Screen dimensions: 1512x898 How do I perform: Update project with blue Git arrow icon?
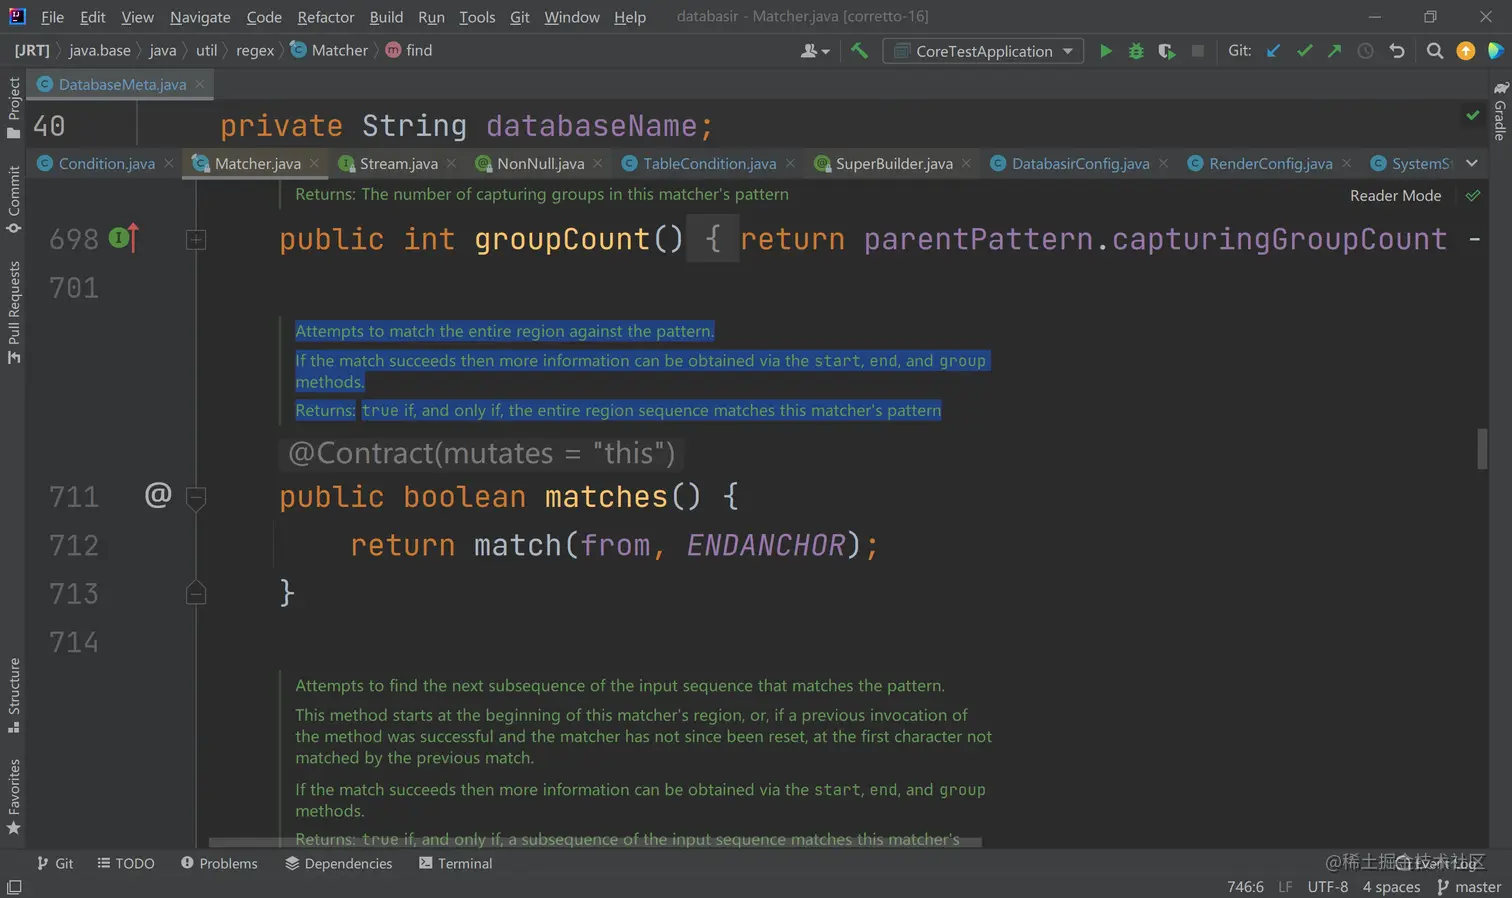(x=1273, y=51)
